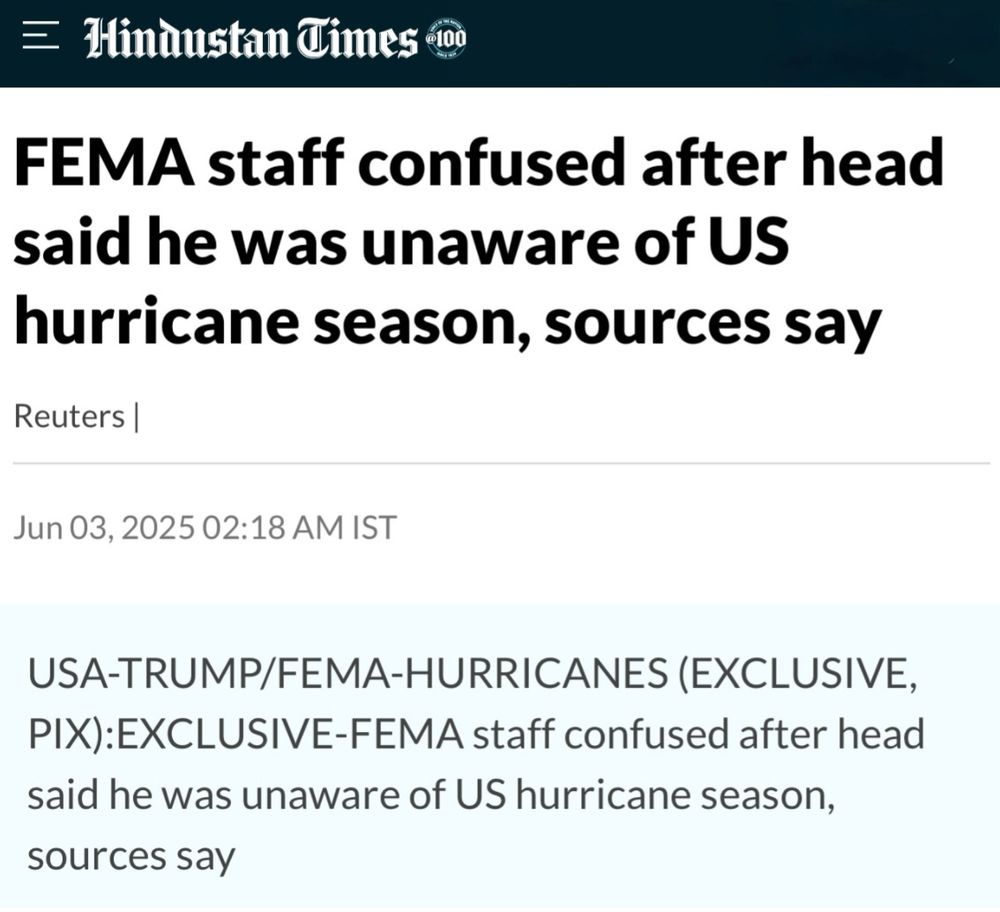Click final summary words 'sources say'

click(x=131, y=857)
